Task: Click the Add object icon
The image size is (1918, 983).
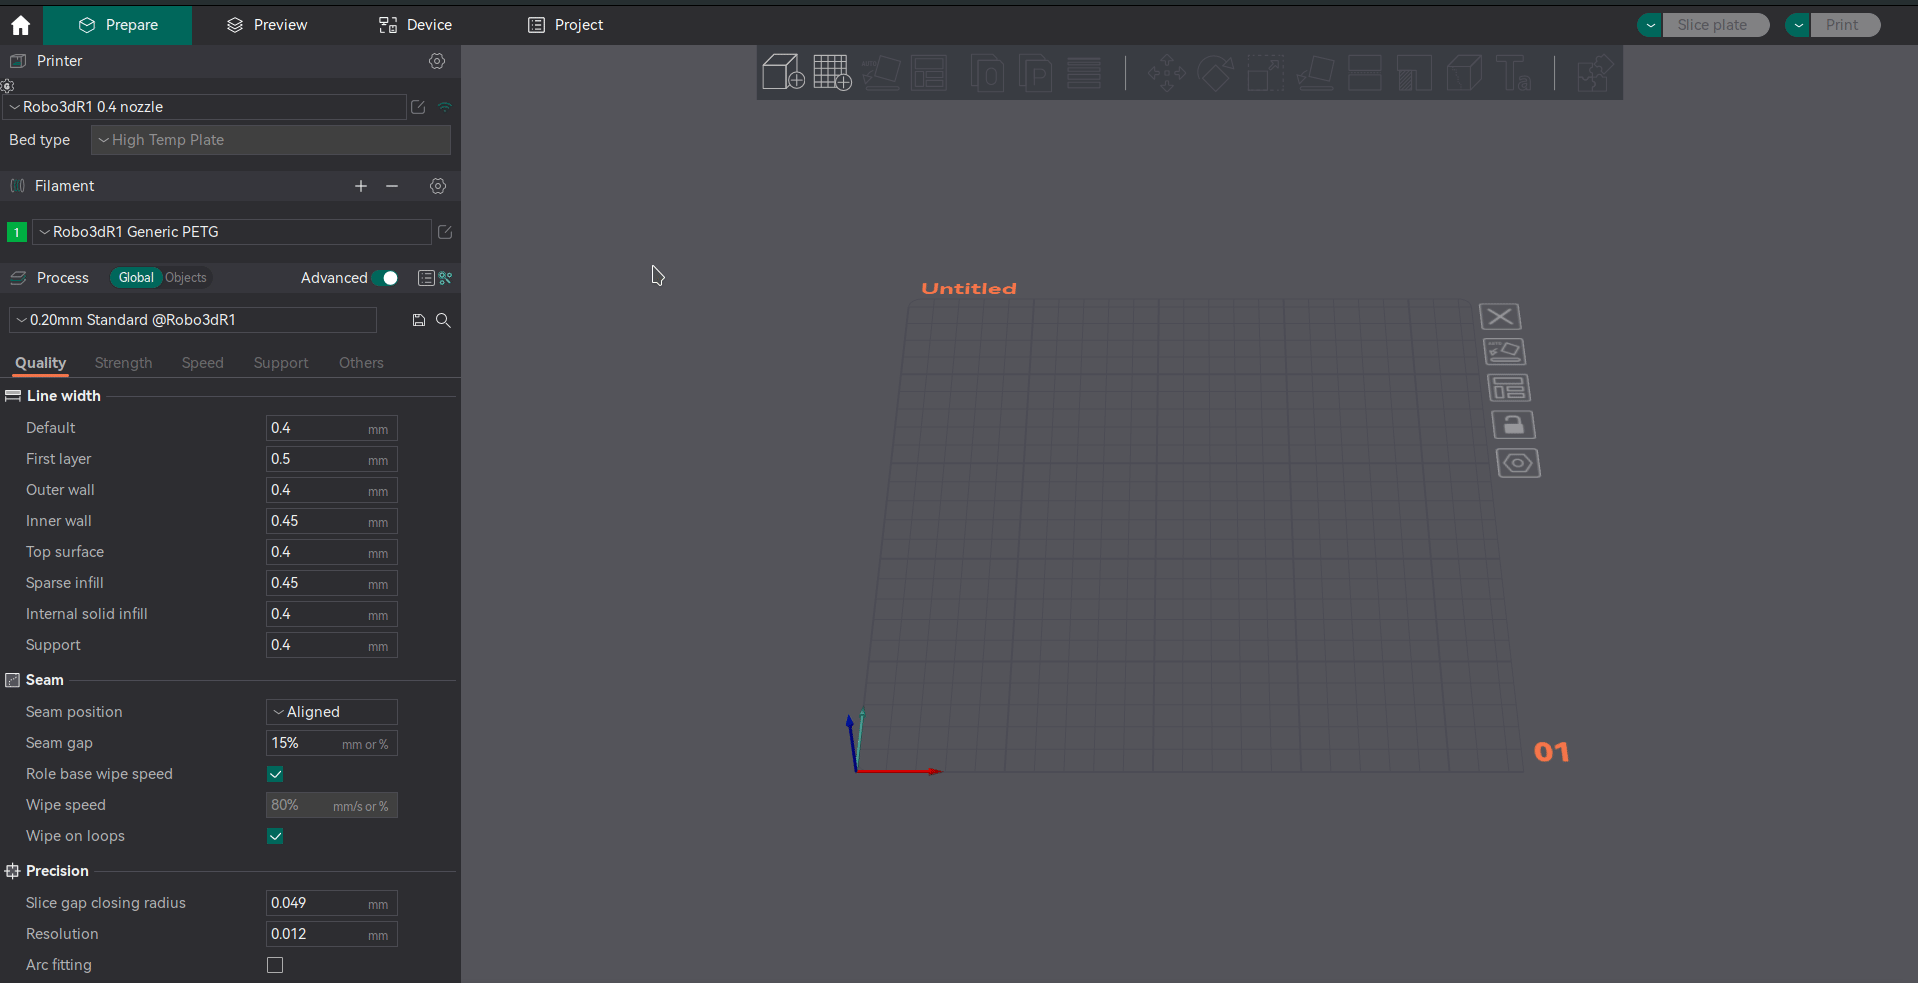Action: tap(783, 72)
